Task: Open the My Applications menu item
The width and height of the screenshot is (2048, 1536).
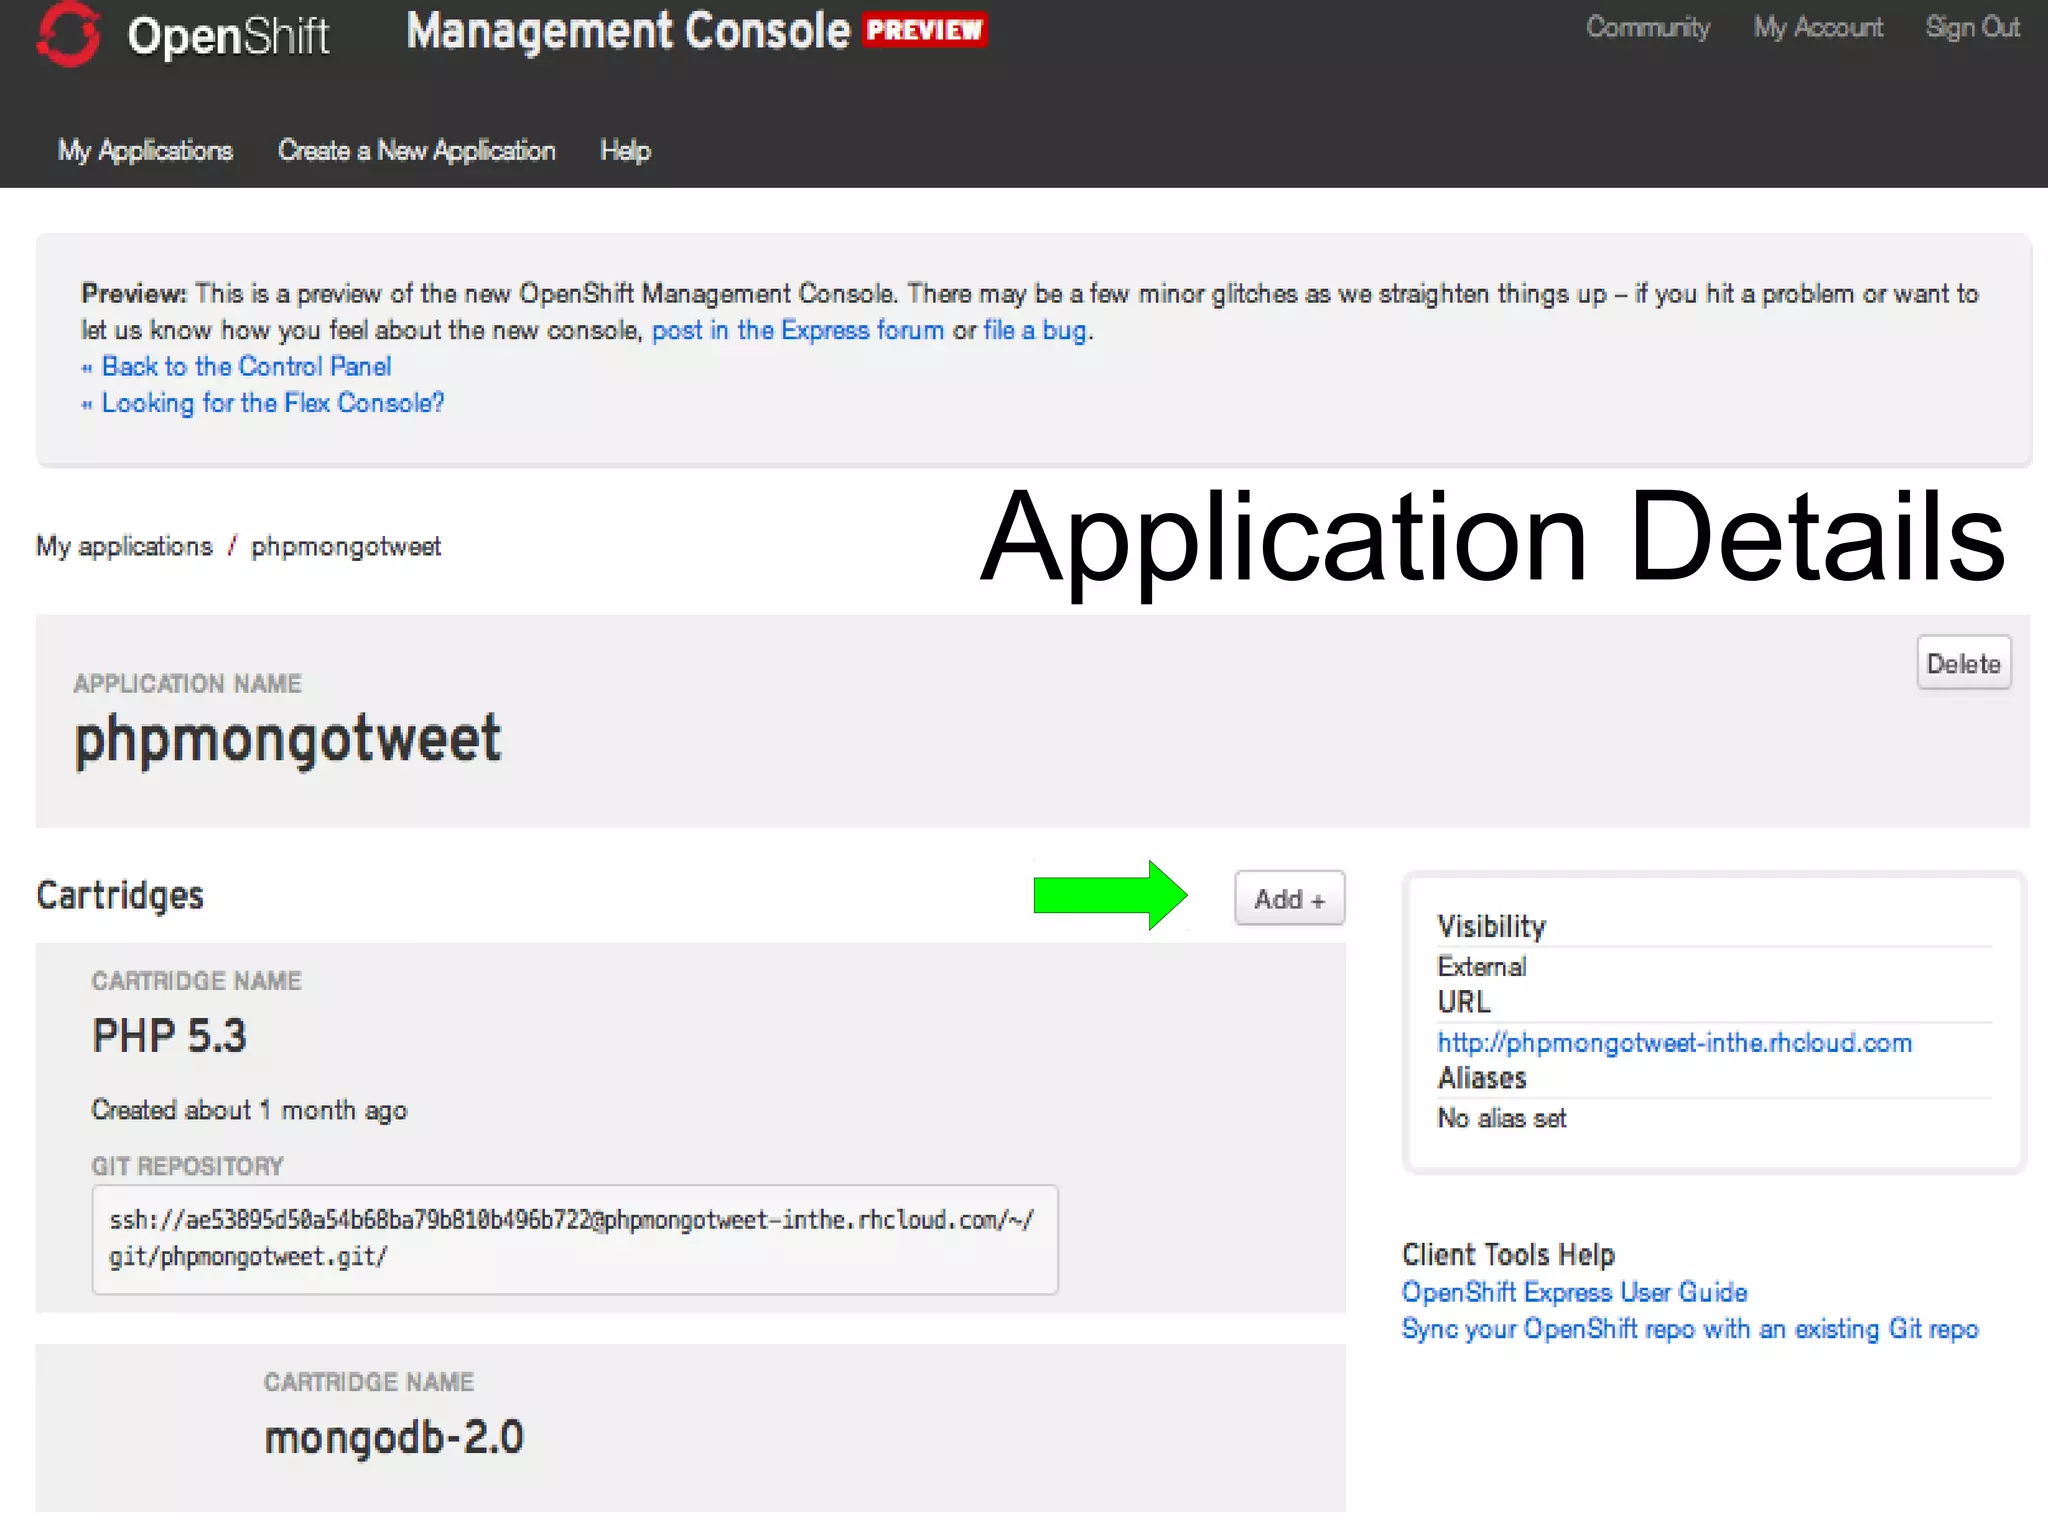Action: (x=145, y=150)
